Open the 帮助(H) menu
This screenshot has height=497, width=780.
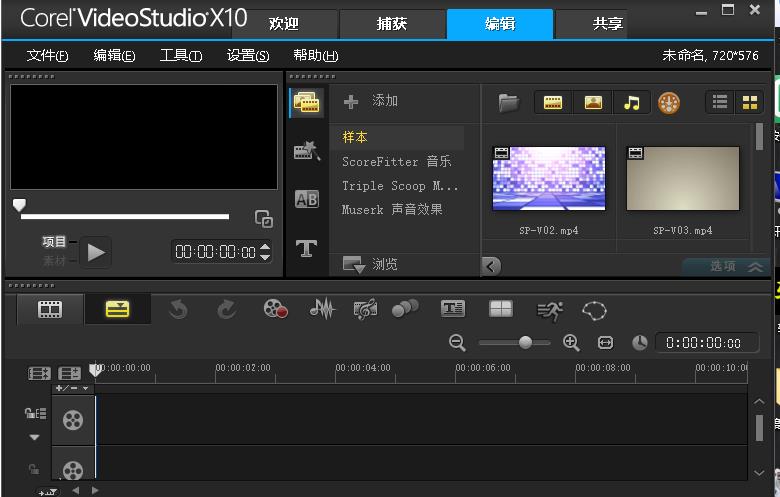point(315,55)
